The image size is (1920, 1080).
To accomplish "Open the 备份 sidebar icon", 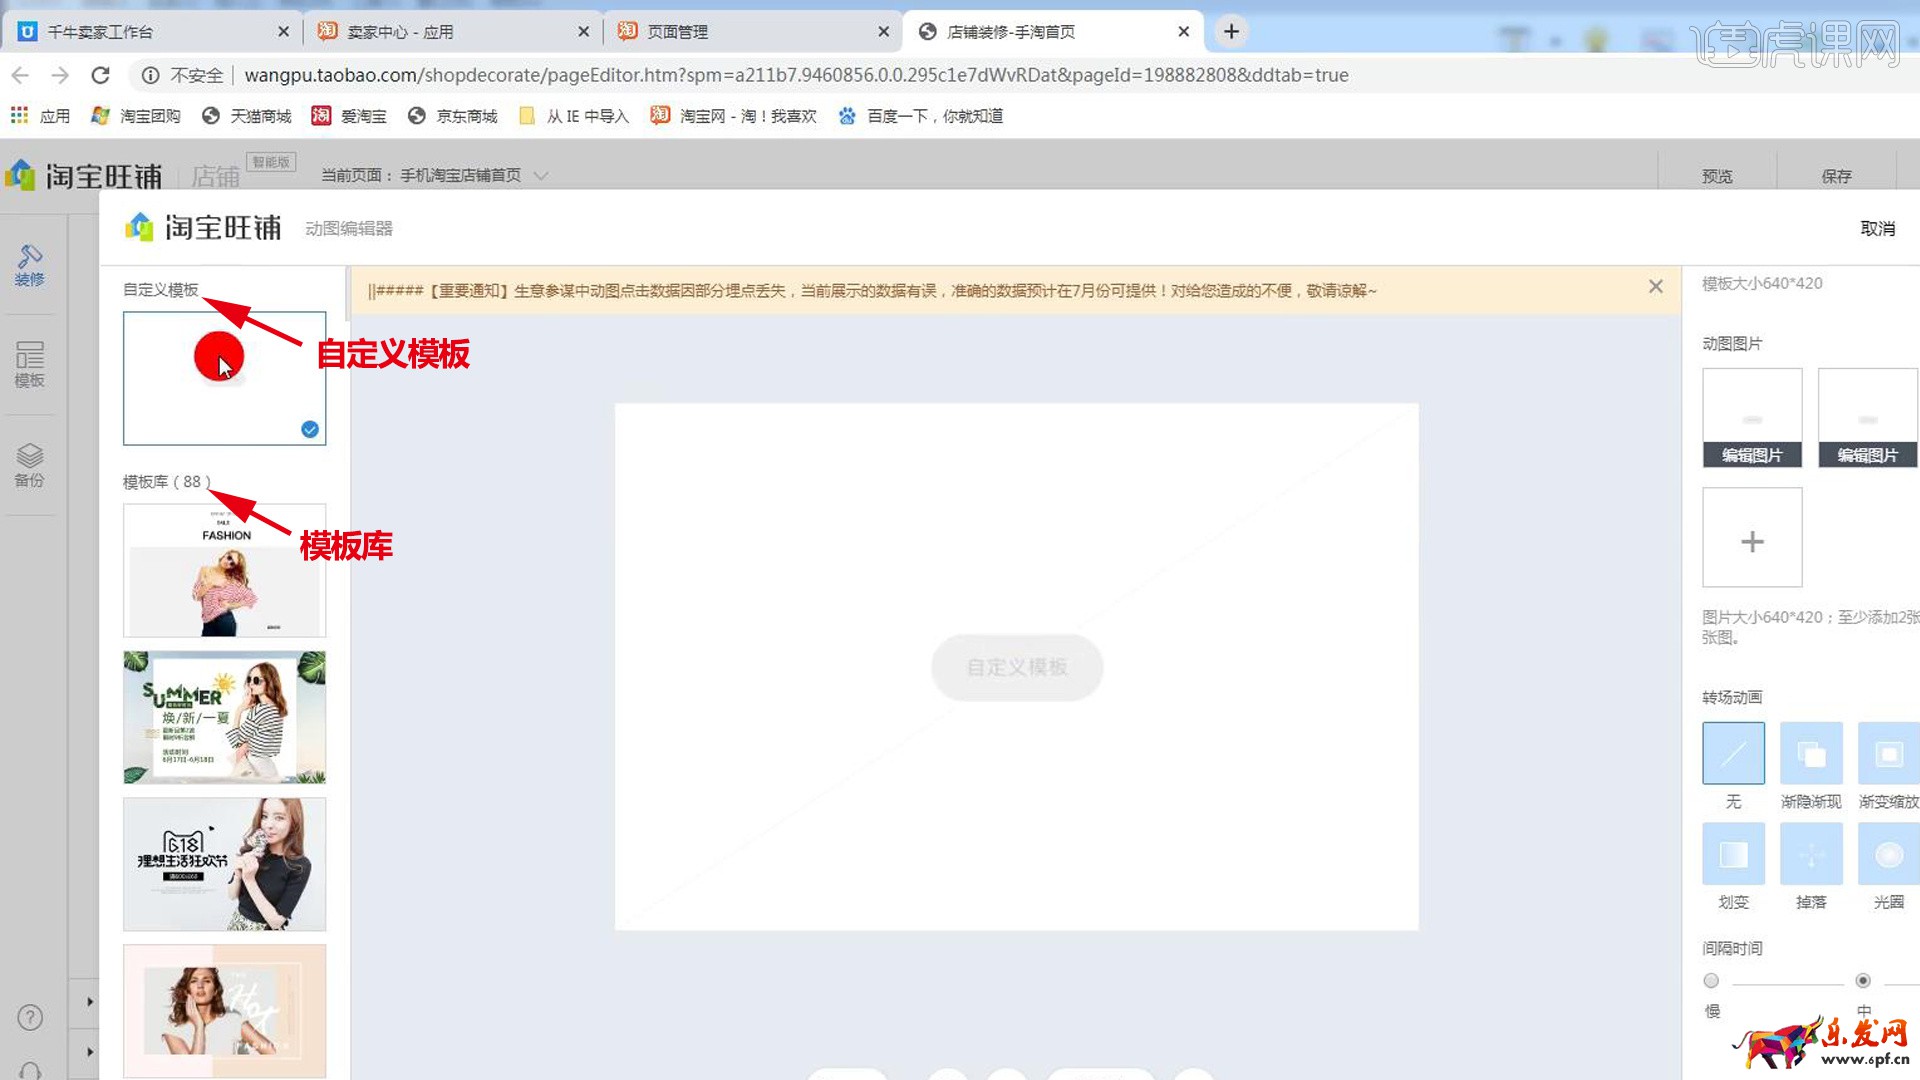I will pos(29,465).
